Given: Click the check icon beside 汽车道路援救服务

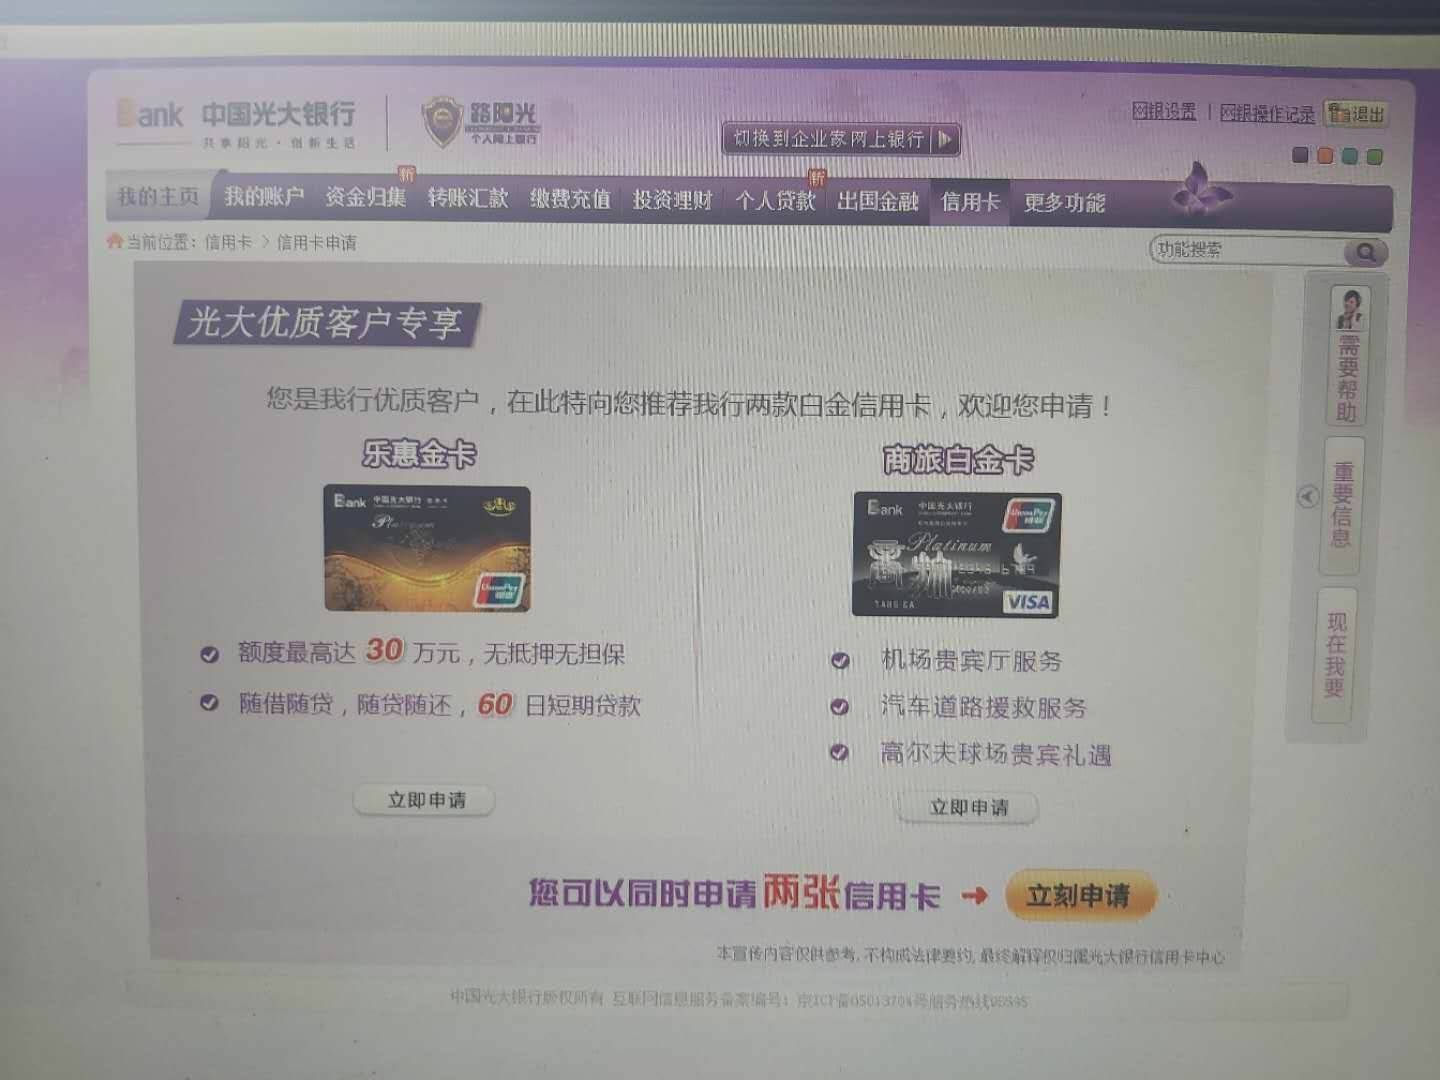Looking at the screenshot, I should [839, 707].
